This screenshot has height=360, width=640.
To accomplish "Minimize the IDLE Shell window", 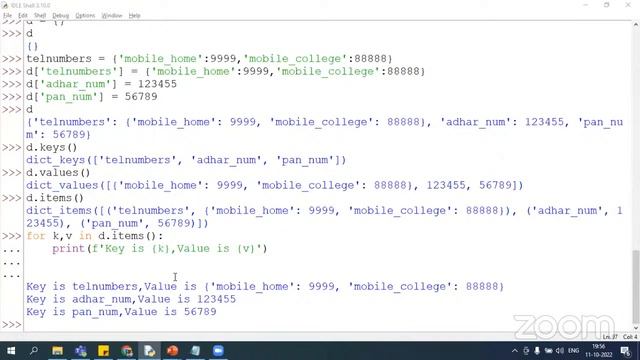I will [586, 5].
